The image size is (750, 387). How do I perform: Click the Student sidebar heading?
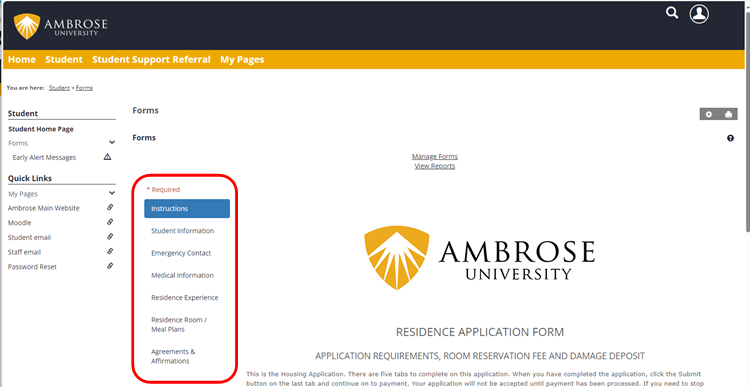(x=23, y=113)
